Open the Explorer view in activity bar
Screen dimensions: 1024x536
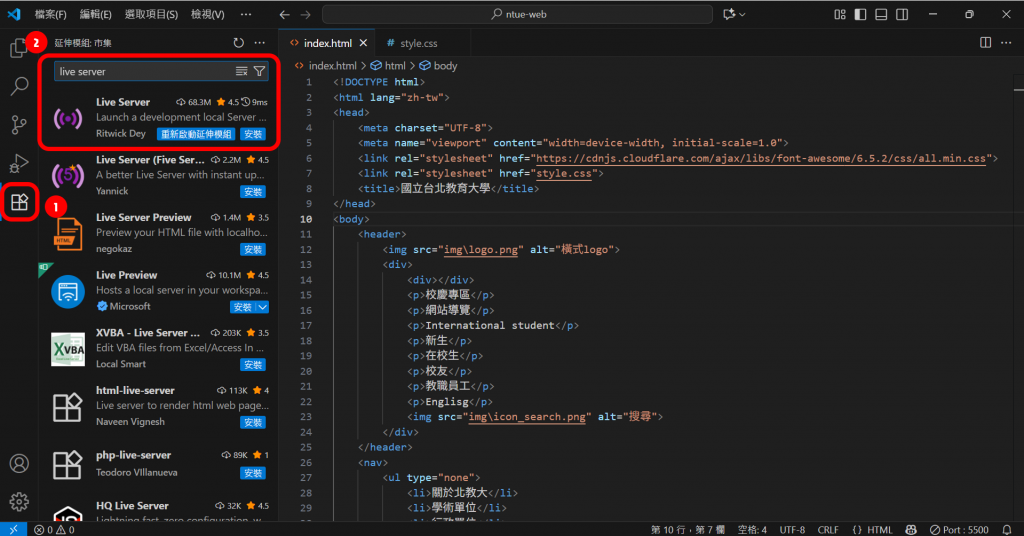(18, 47)
